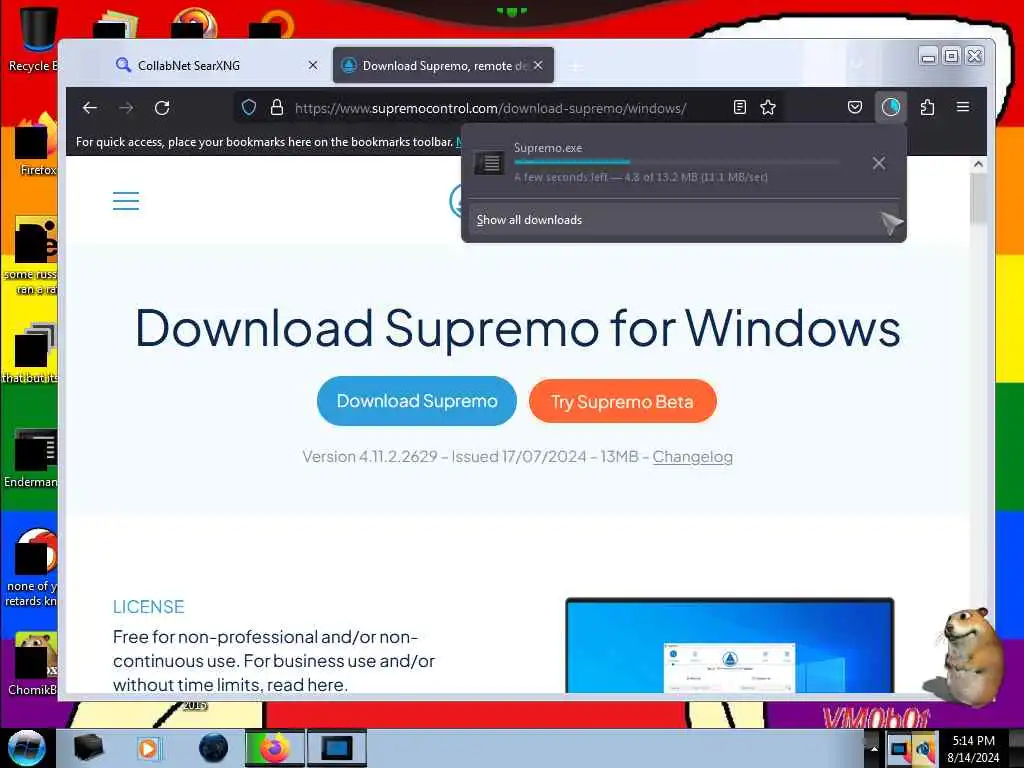
Task: Click the scrollbar up arrow
Action: click(x=978, y=165)
